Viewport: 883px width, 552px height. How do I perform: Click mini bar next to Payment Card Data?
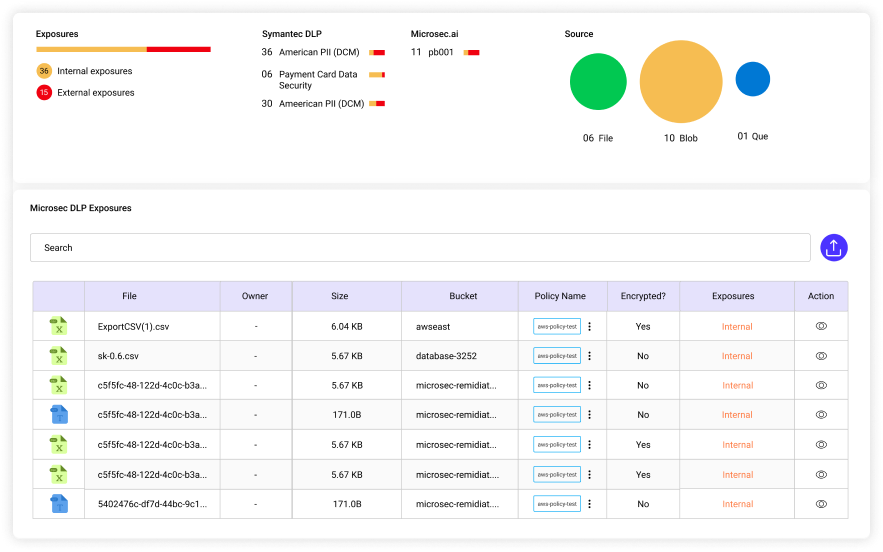pyautogui.click(x=377, y=74)
